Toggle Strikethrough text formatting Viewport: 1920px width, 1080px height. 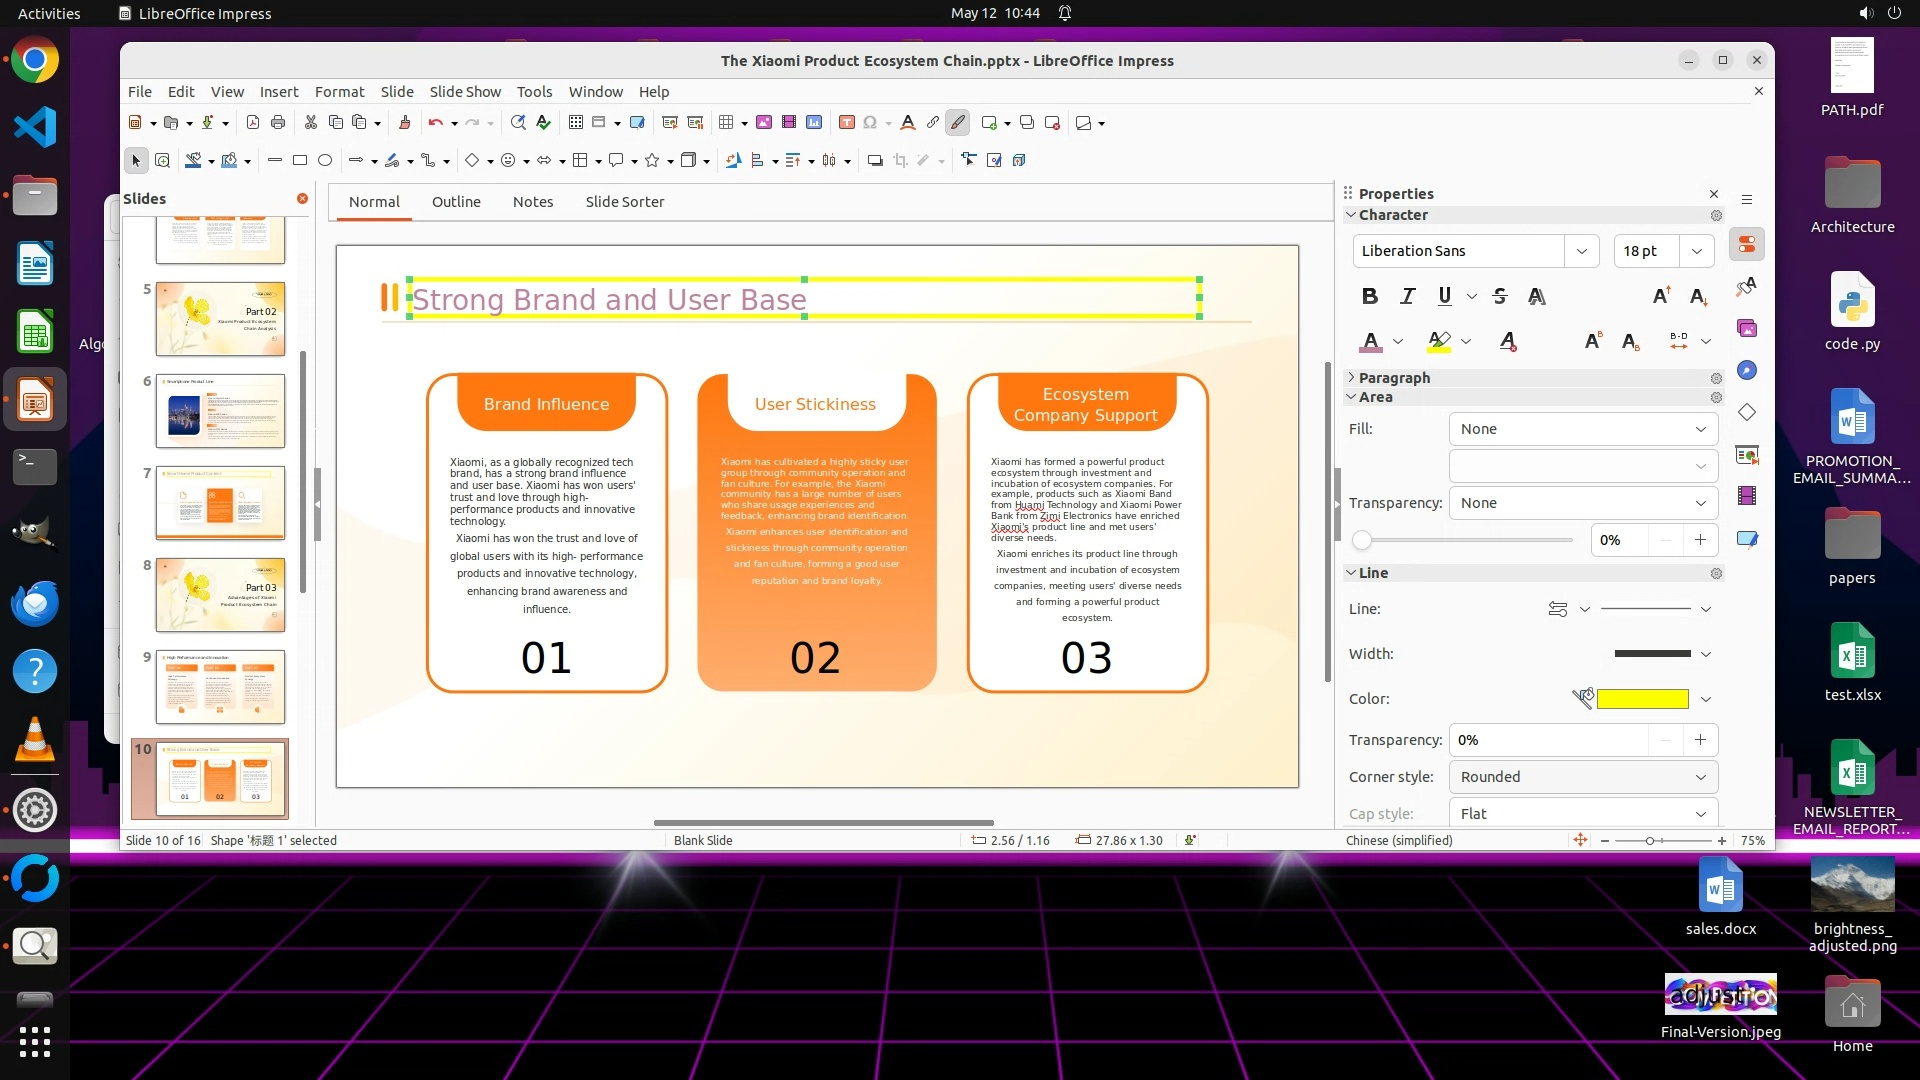1499,296
